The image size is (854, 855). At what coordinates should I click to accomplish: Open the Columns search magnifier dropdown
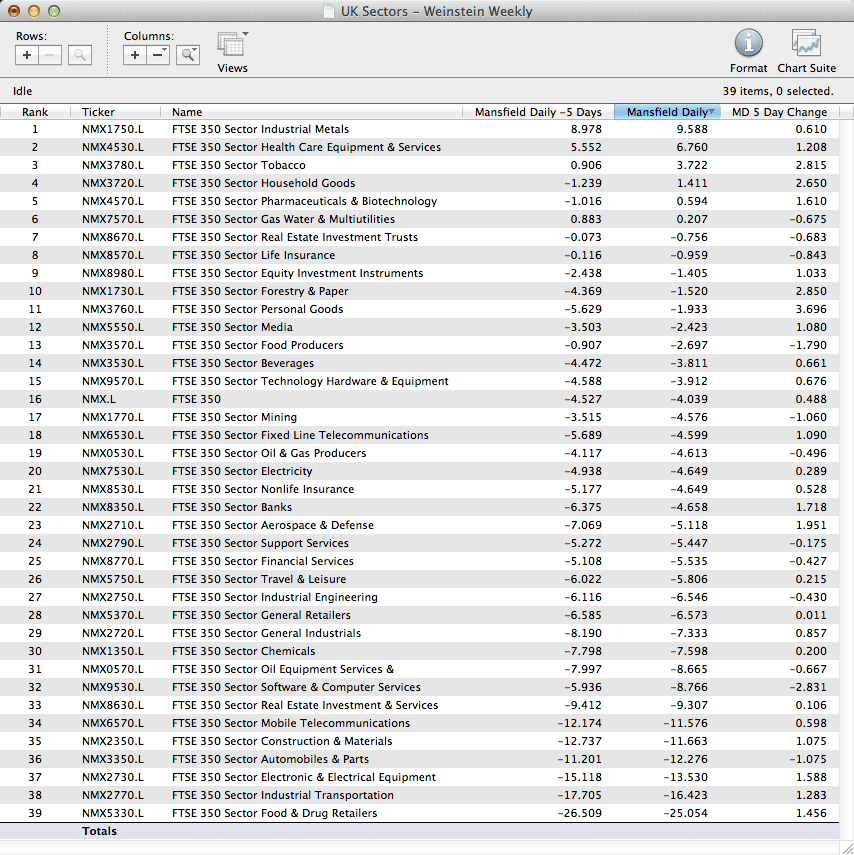[x=187, y=55]
